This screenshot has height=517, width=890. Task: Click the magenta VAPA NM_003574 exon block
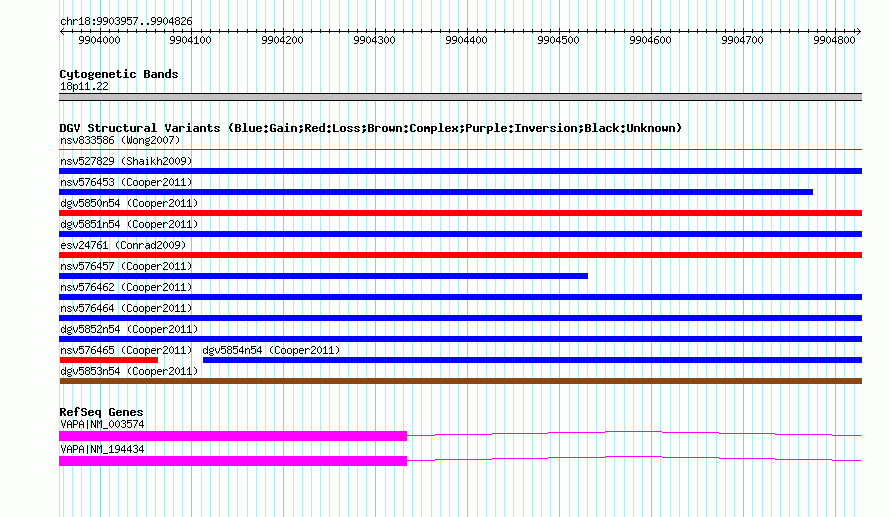233,436
